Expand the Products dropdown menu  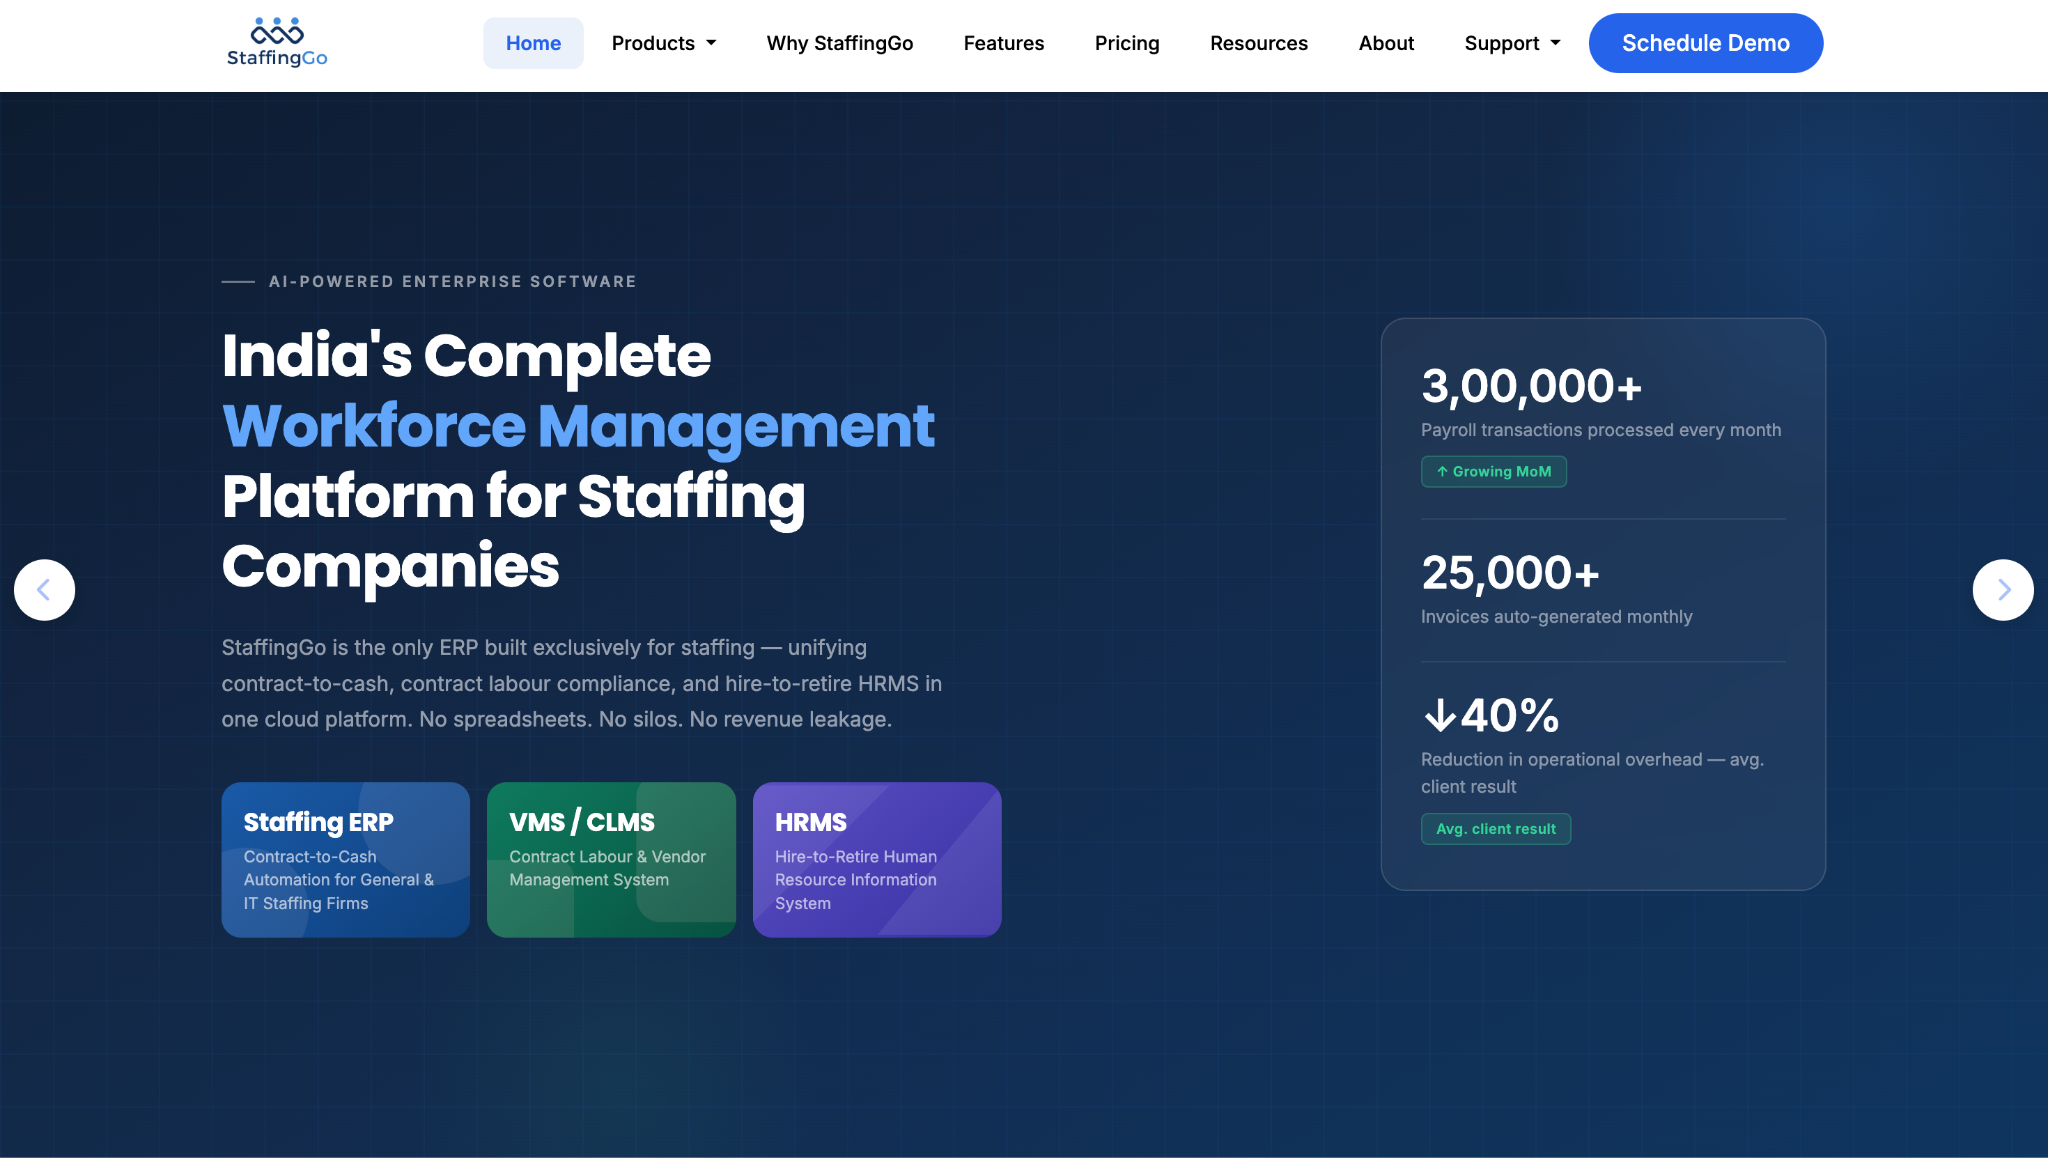tap(664, 43)
